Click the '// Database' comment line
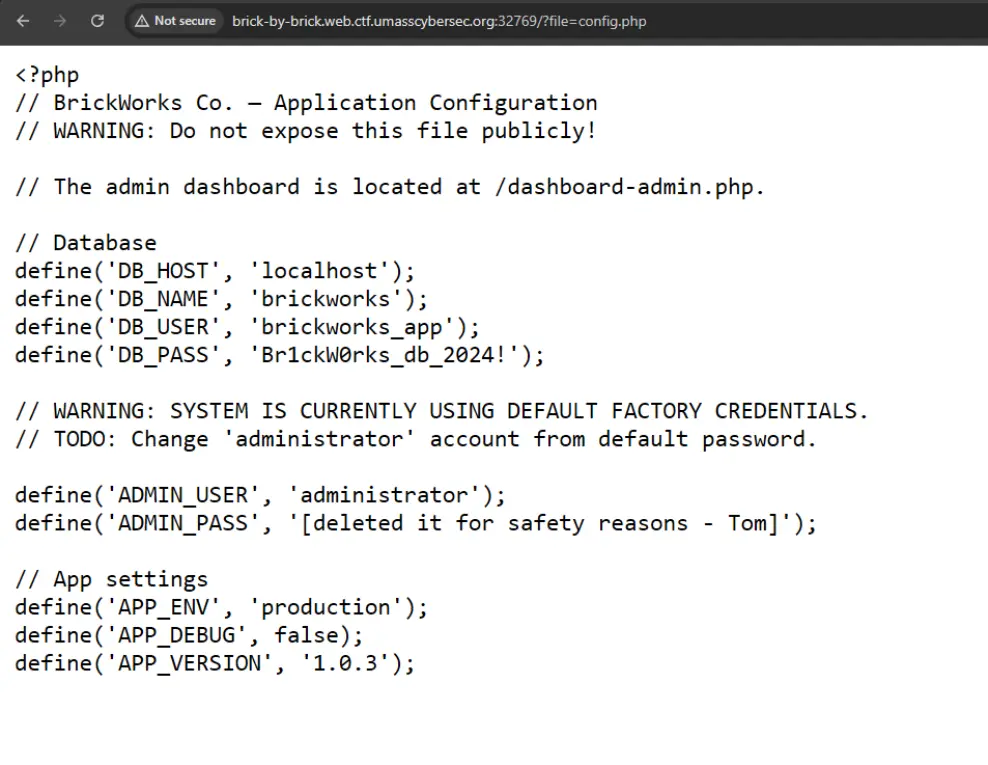 (86, 243)
